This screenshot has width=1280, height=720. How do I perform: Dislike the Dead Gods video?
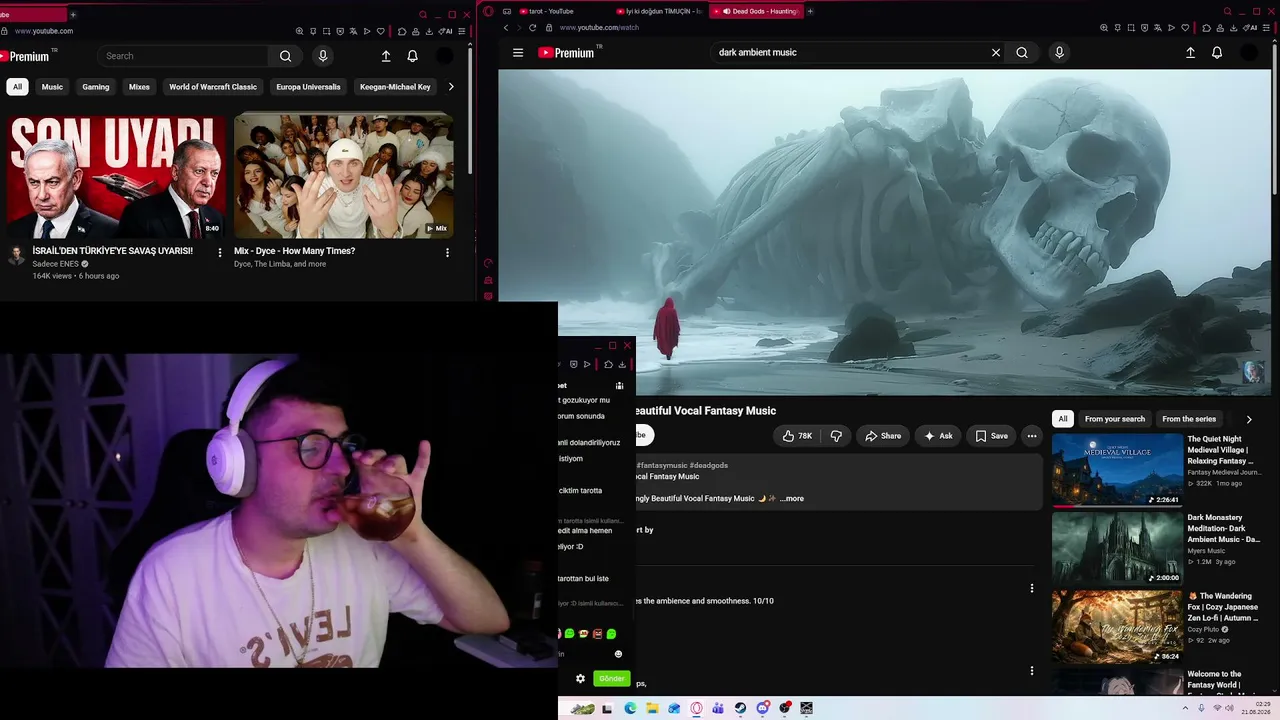coord(836,436)
